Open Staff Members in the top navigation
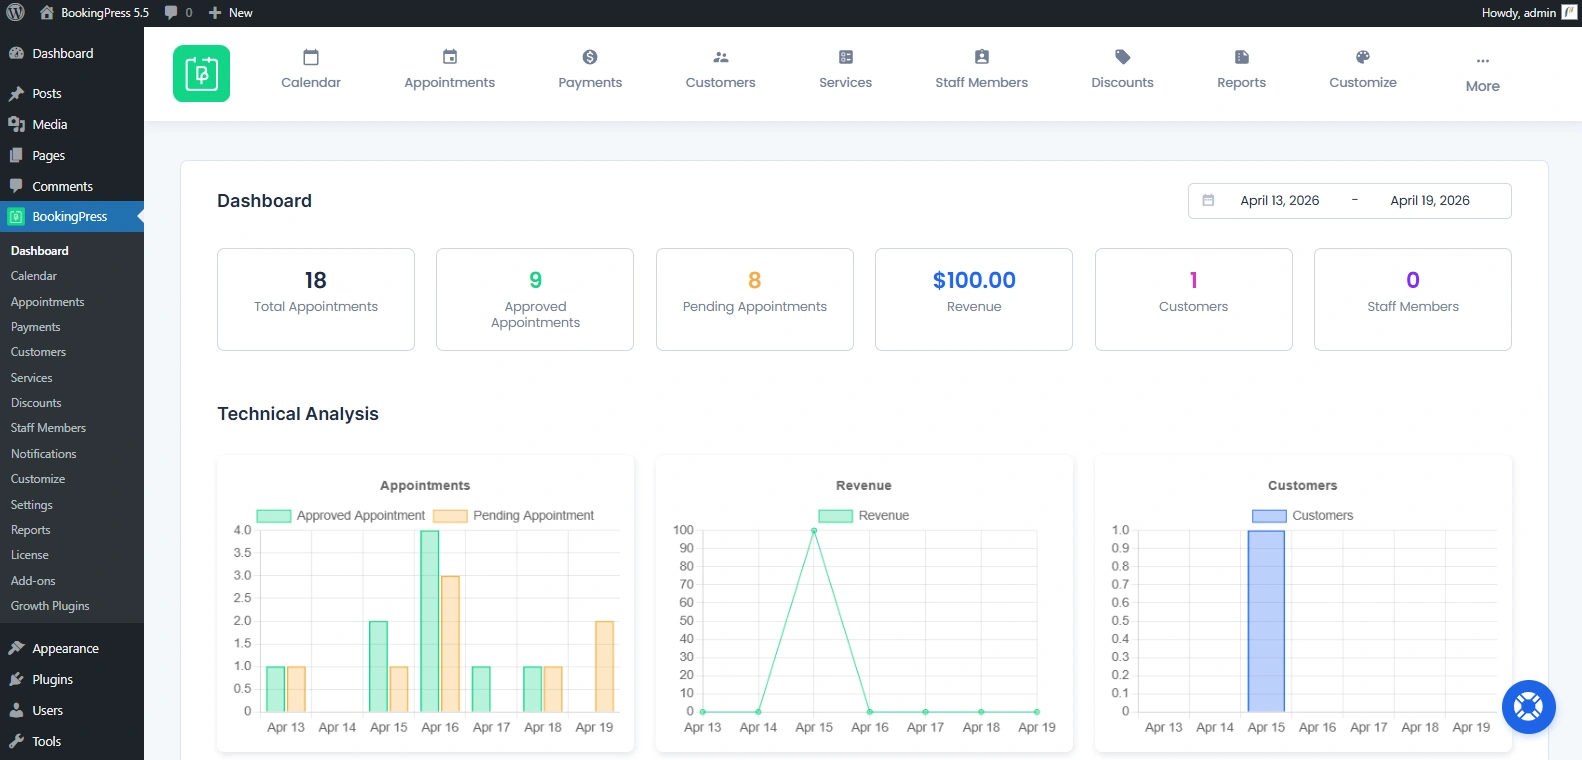This screenshot has height=760, width=1582. pos(982,70)
